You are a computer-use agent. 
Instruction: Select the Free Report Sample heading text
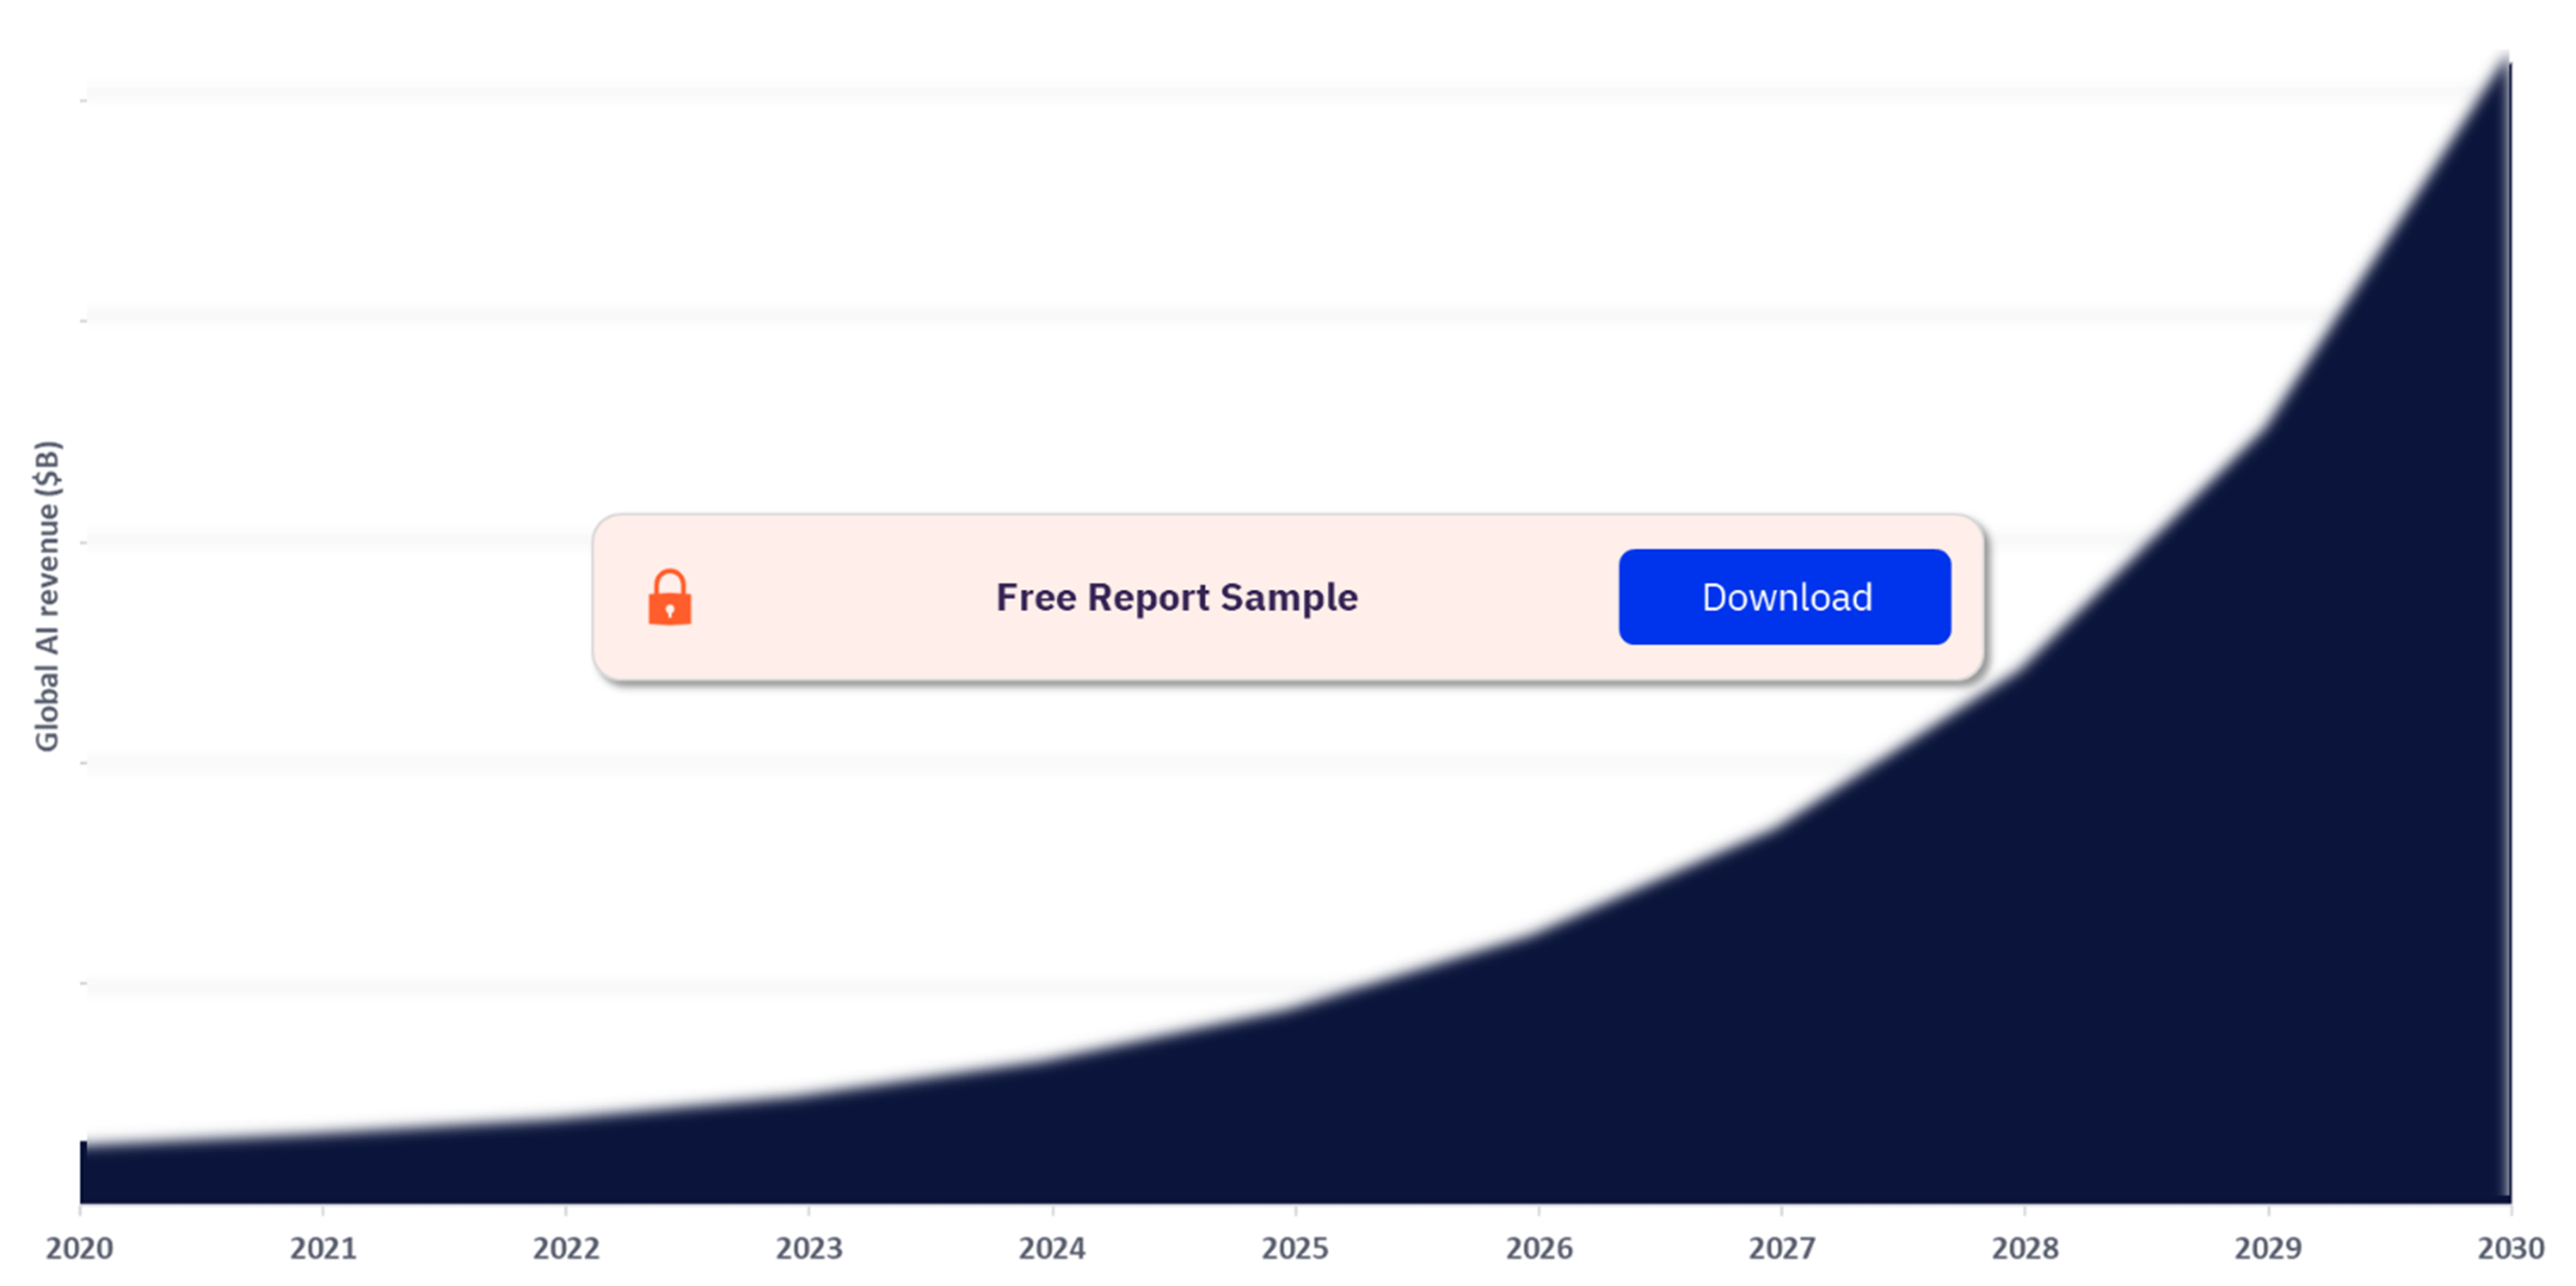[x=1176, y=597]
